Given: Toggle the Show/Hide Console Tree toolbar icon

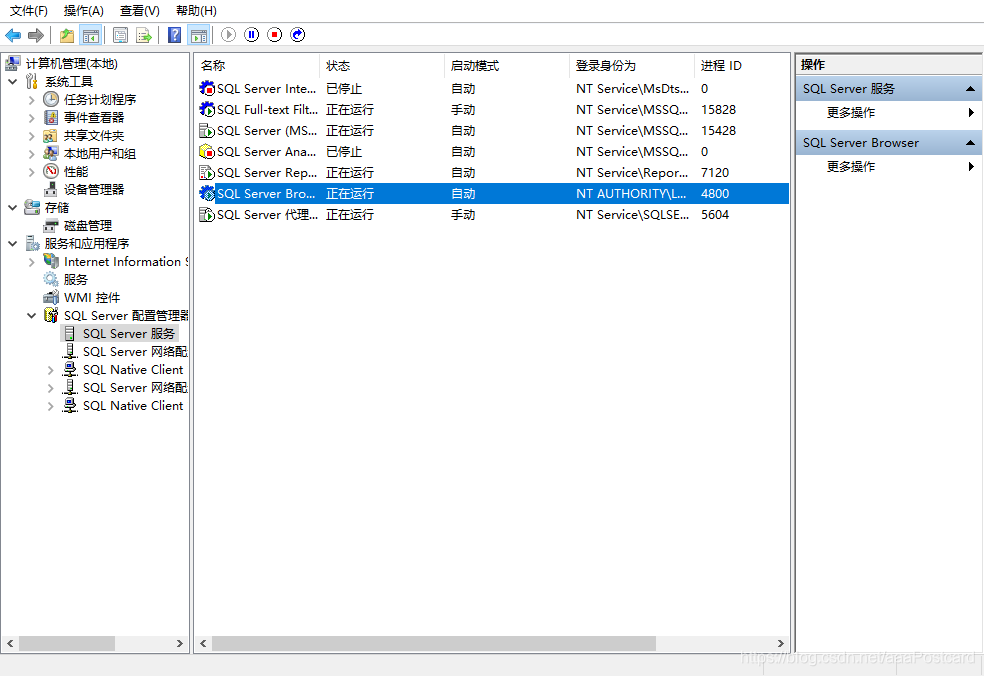Looking at the screenshot, I should point(91,35).
